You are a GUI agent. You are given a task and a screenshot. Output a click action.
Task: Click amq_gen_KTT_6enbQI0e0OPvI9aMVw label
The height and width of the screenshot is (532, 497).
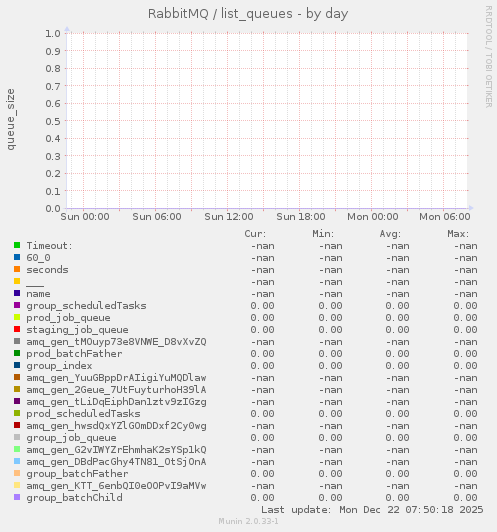pos(116,486)
